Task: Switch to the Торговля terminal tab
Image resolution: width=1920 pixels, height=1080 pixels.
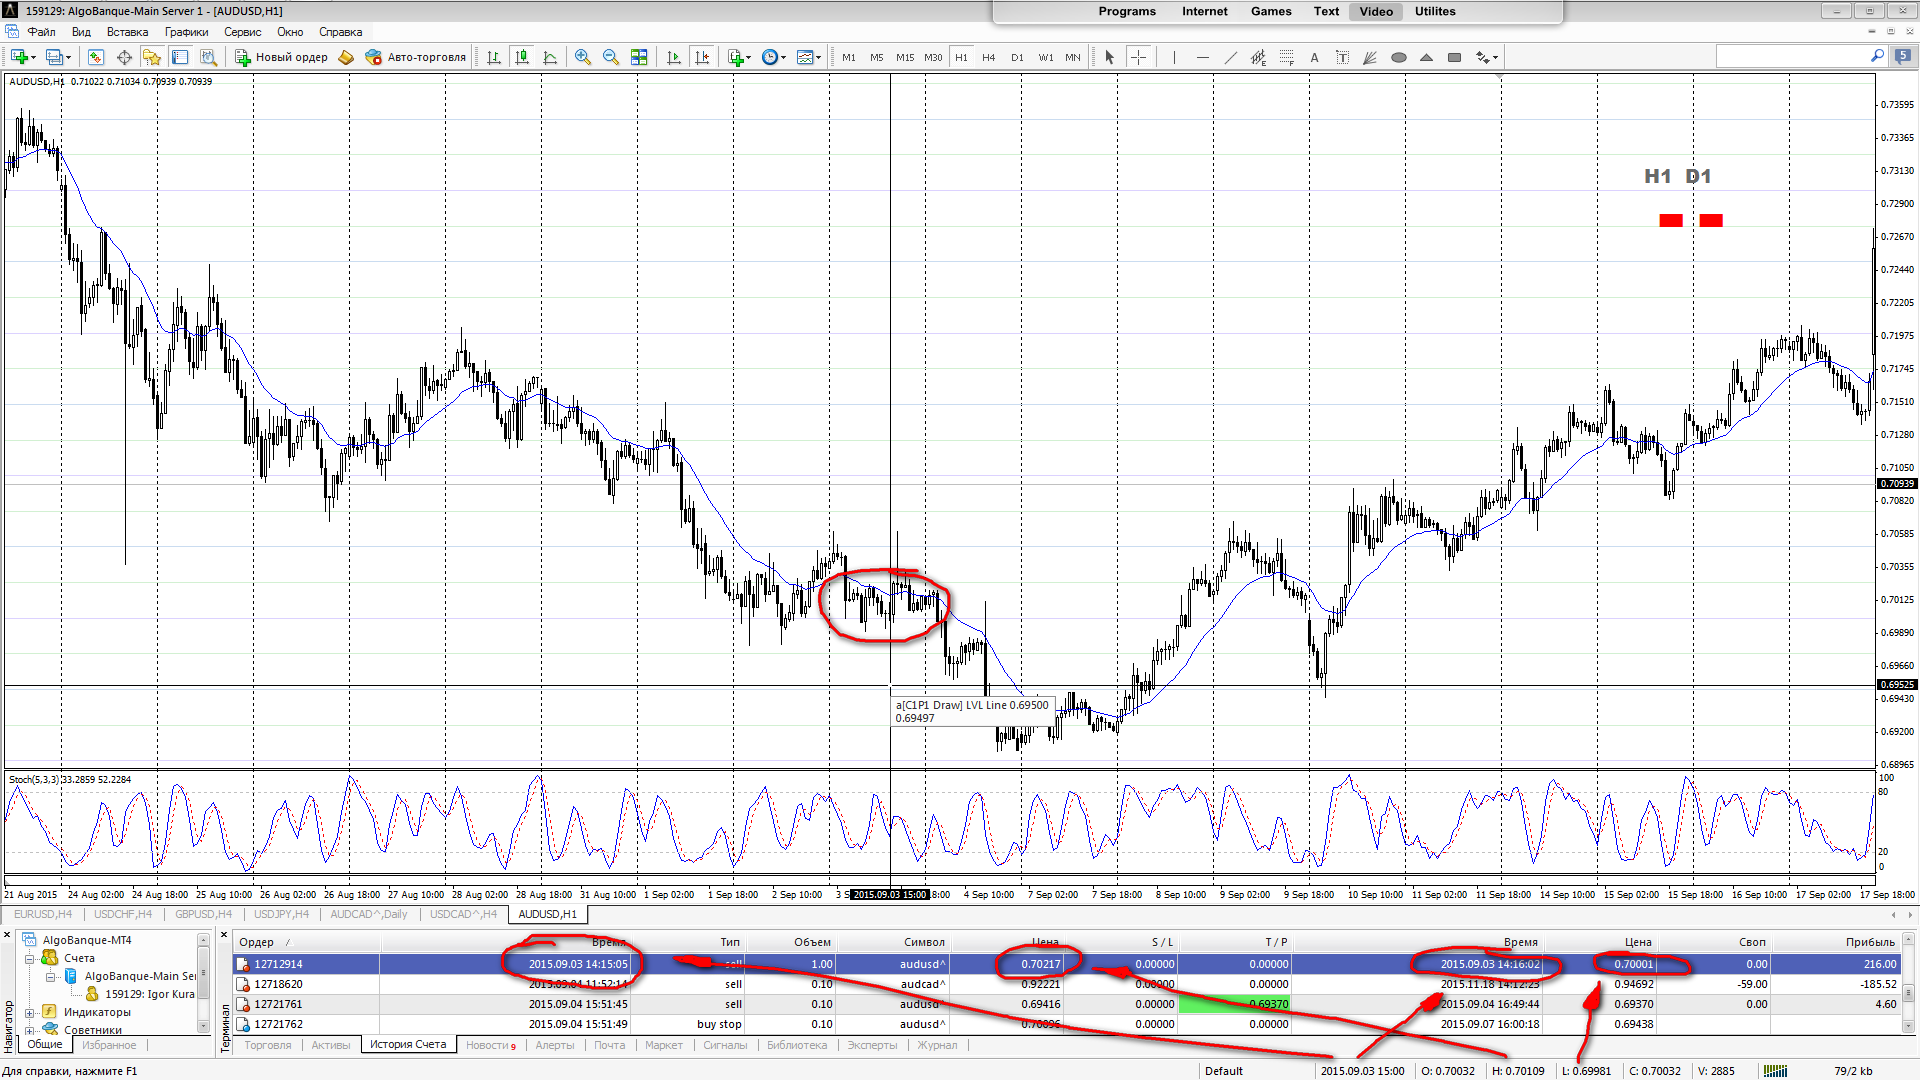Action: [x=268, y=1045]
